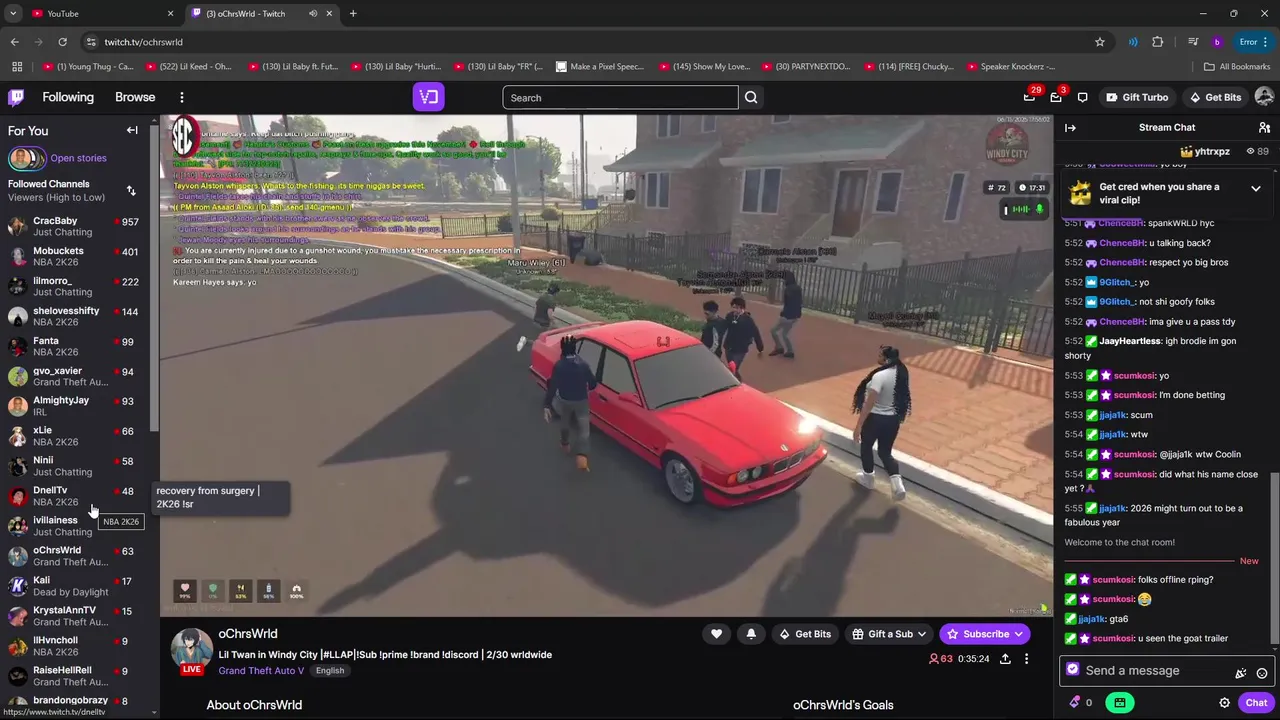The height and width of the screenshot is (720, 1280).
Task: Open stories link in sidebar
Action: [78, 158]
